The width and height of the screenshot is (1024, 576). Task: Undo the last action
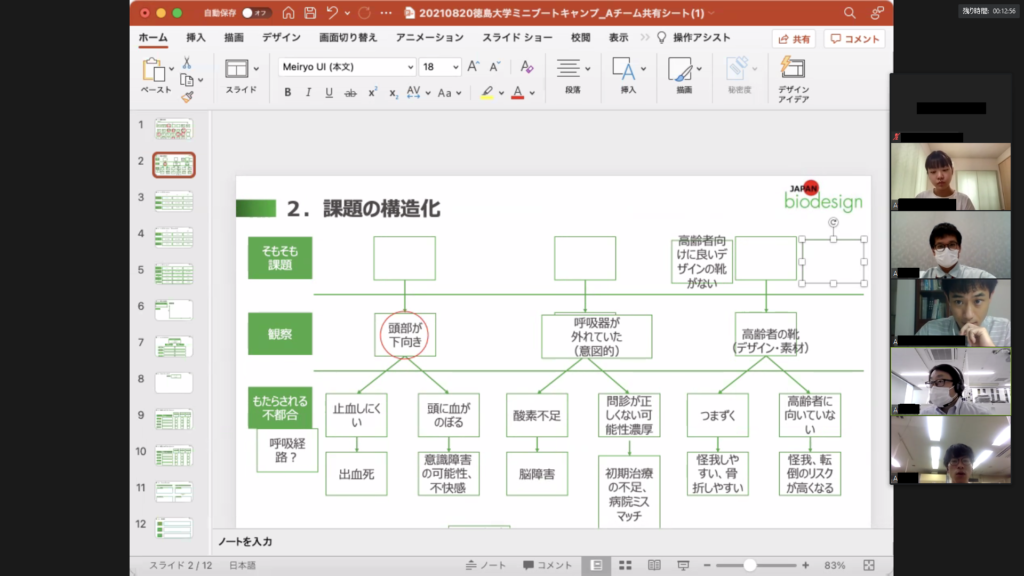coord(332,13)
